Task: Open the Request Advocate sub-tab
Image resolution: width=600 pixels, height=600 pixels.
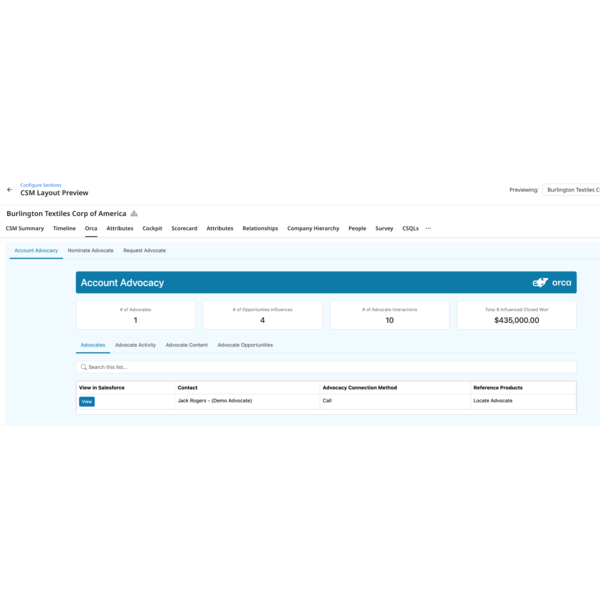Action: (145, 251)
